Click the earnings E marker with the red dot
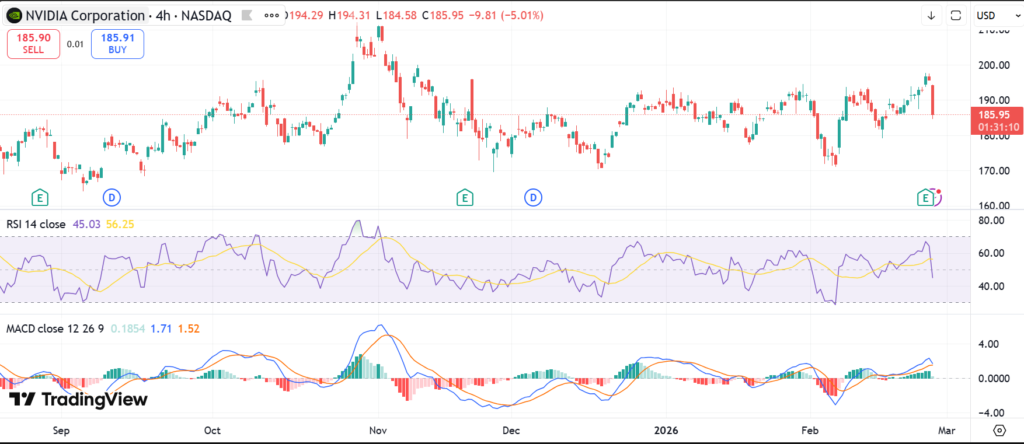This screenshot has width=1024, height=444. (927, 197)
